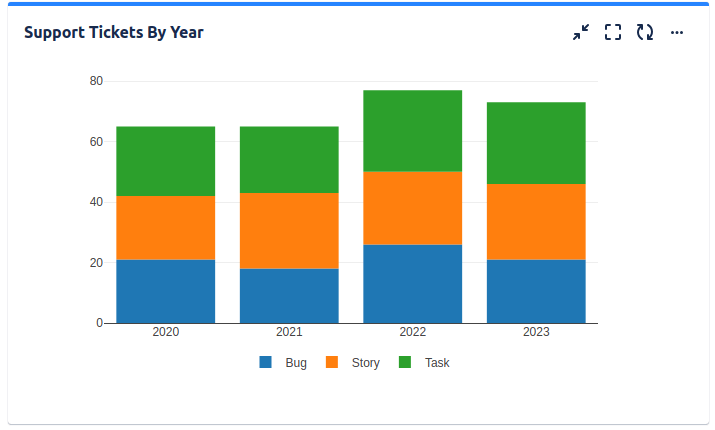Select the orange Story segment for 2021
The image size is (715, 430).
289,231
